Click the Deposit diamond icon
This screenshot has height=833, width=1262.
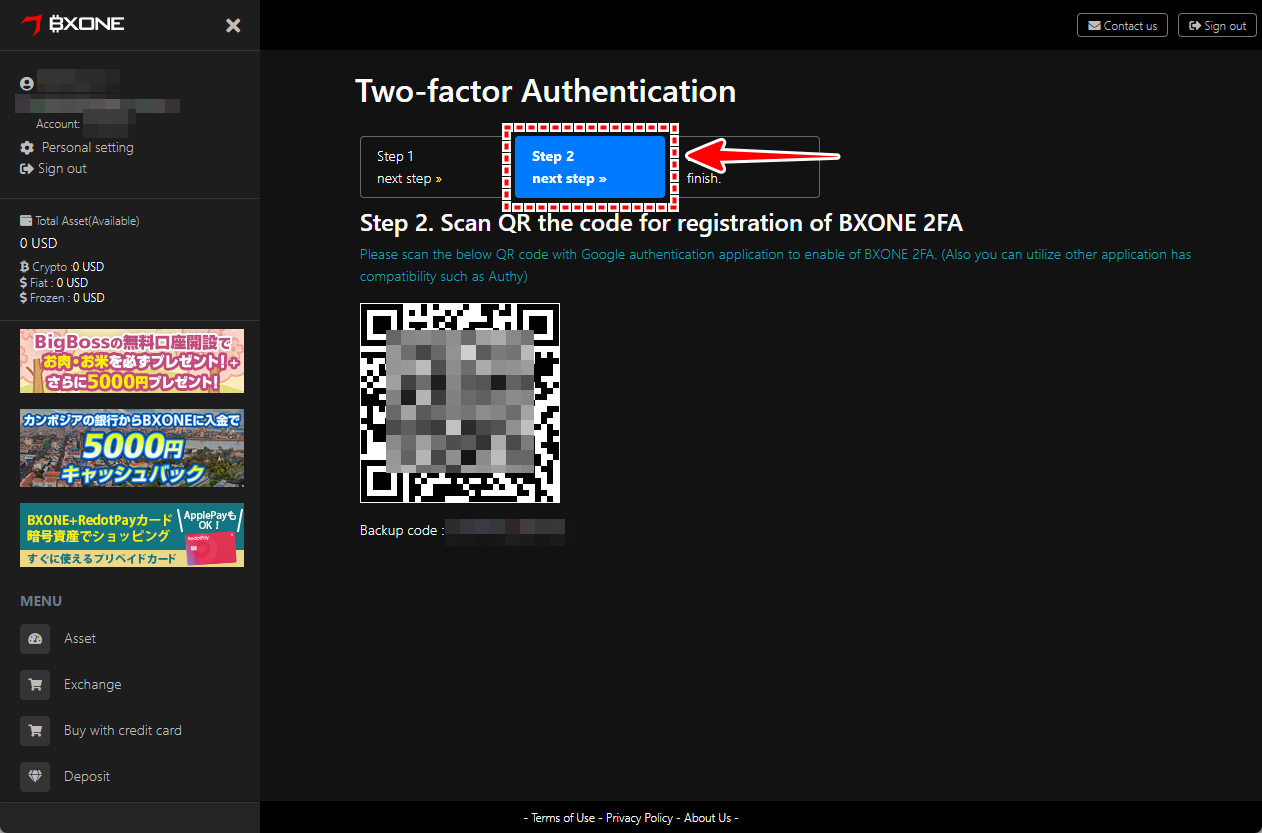pos(35,777)
